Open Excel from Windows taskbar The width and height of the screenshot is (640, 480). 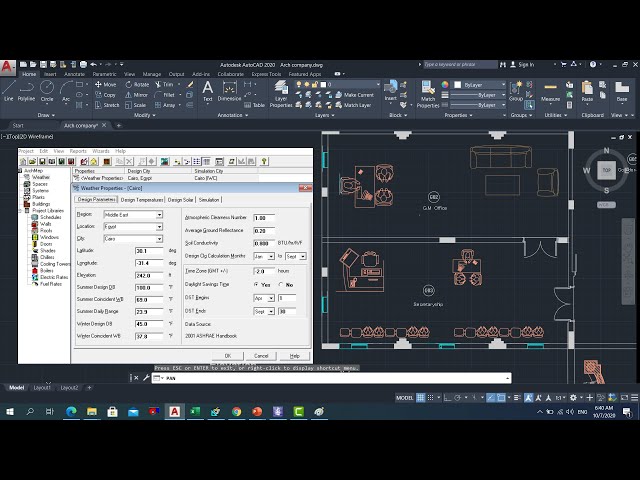pos(195,411)
